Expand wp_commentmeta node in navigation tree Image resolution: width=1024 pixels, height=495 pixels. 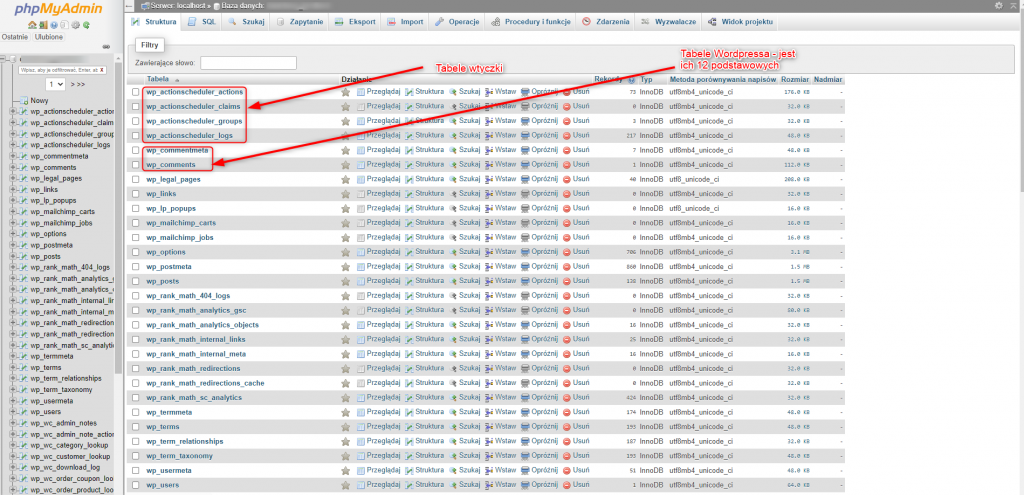tap(12, 156)
